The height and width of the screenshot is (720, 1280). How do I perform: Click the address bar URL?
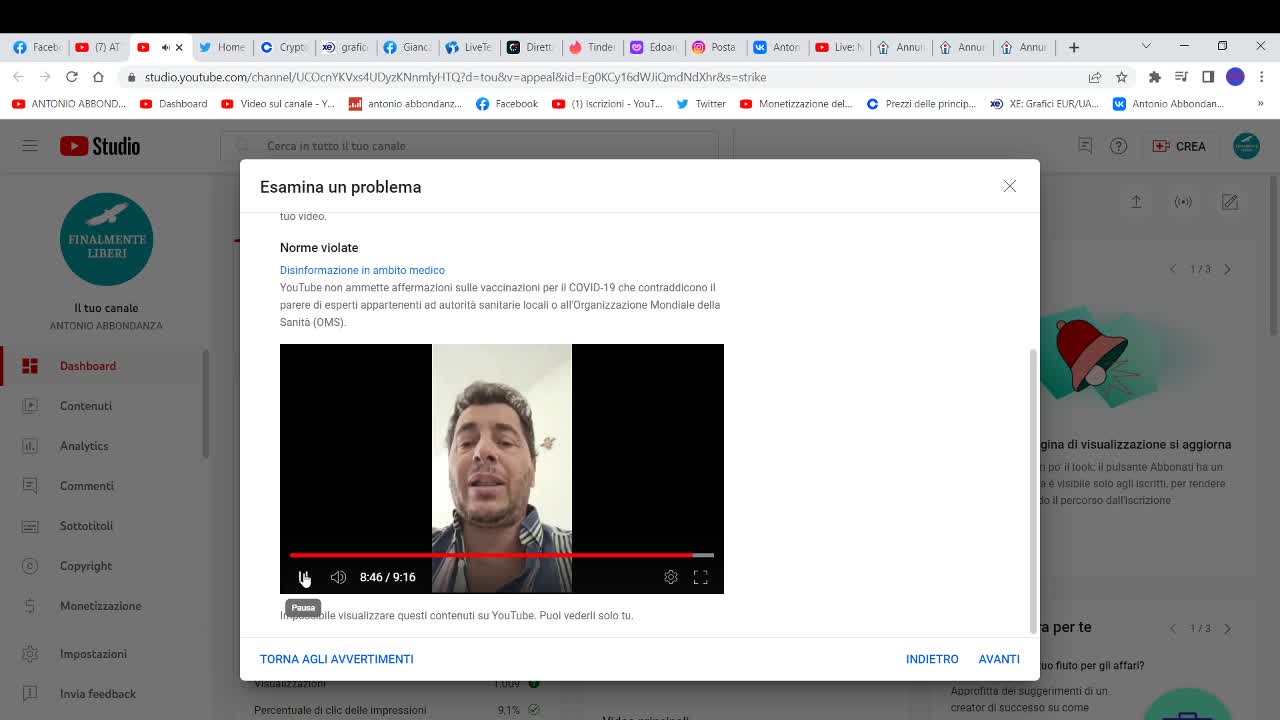pyautogui.click(x=455, y=77)
